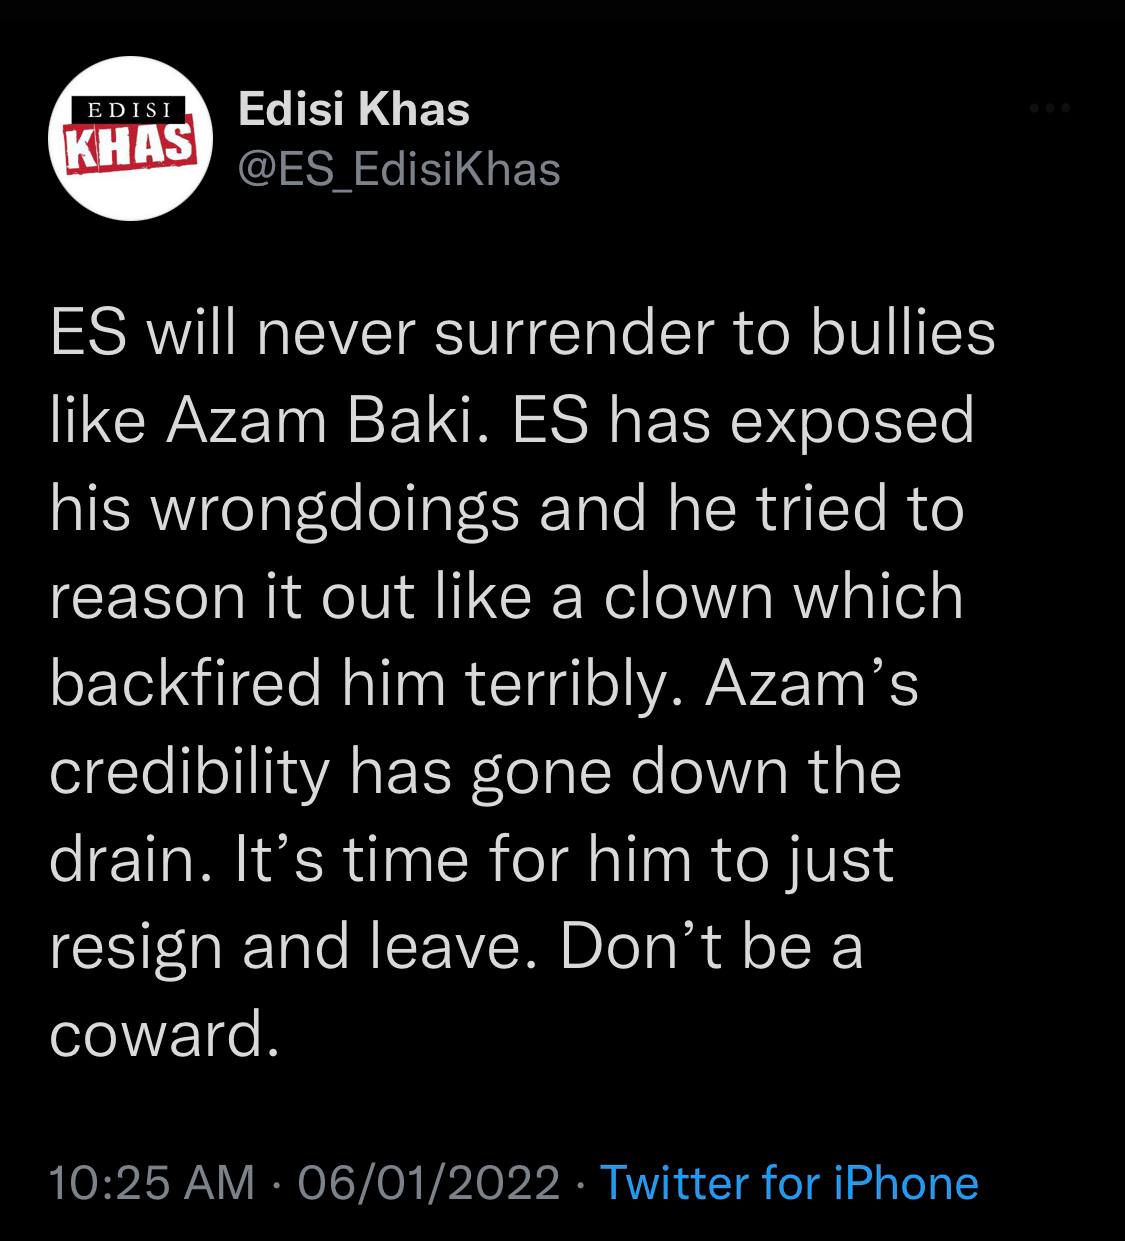This screenshot has width=1125, height=1241.
Task: Tap the word 'resign' in the tweet
Action: tap(134, 948)
